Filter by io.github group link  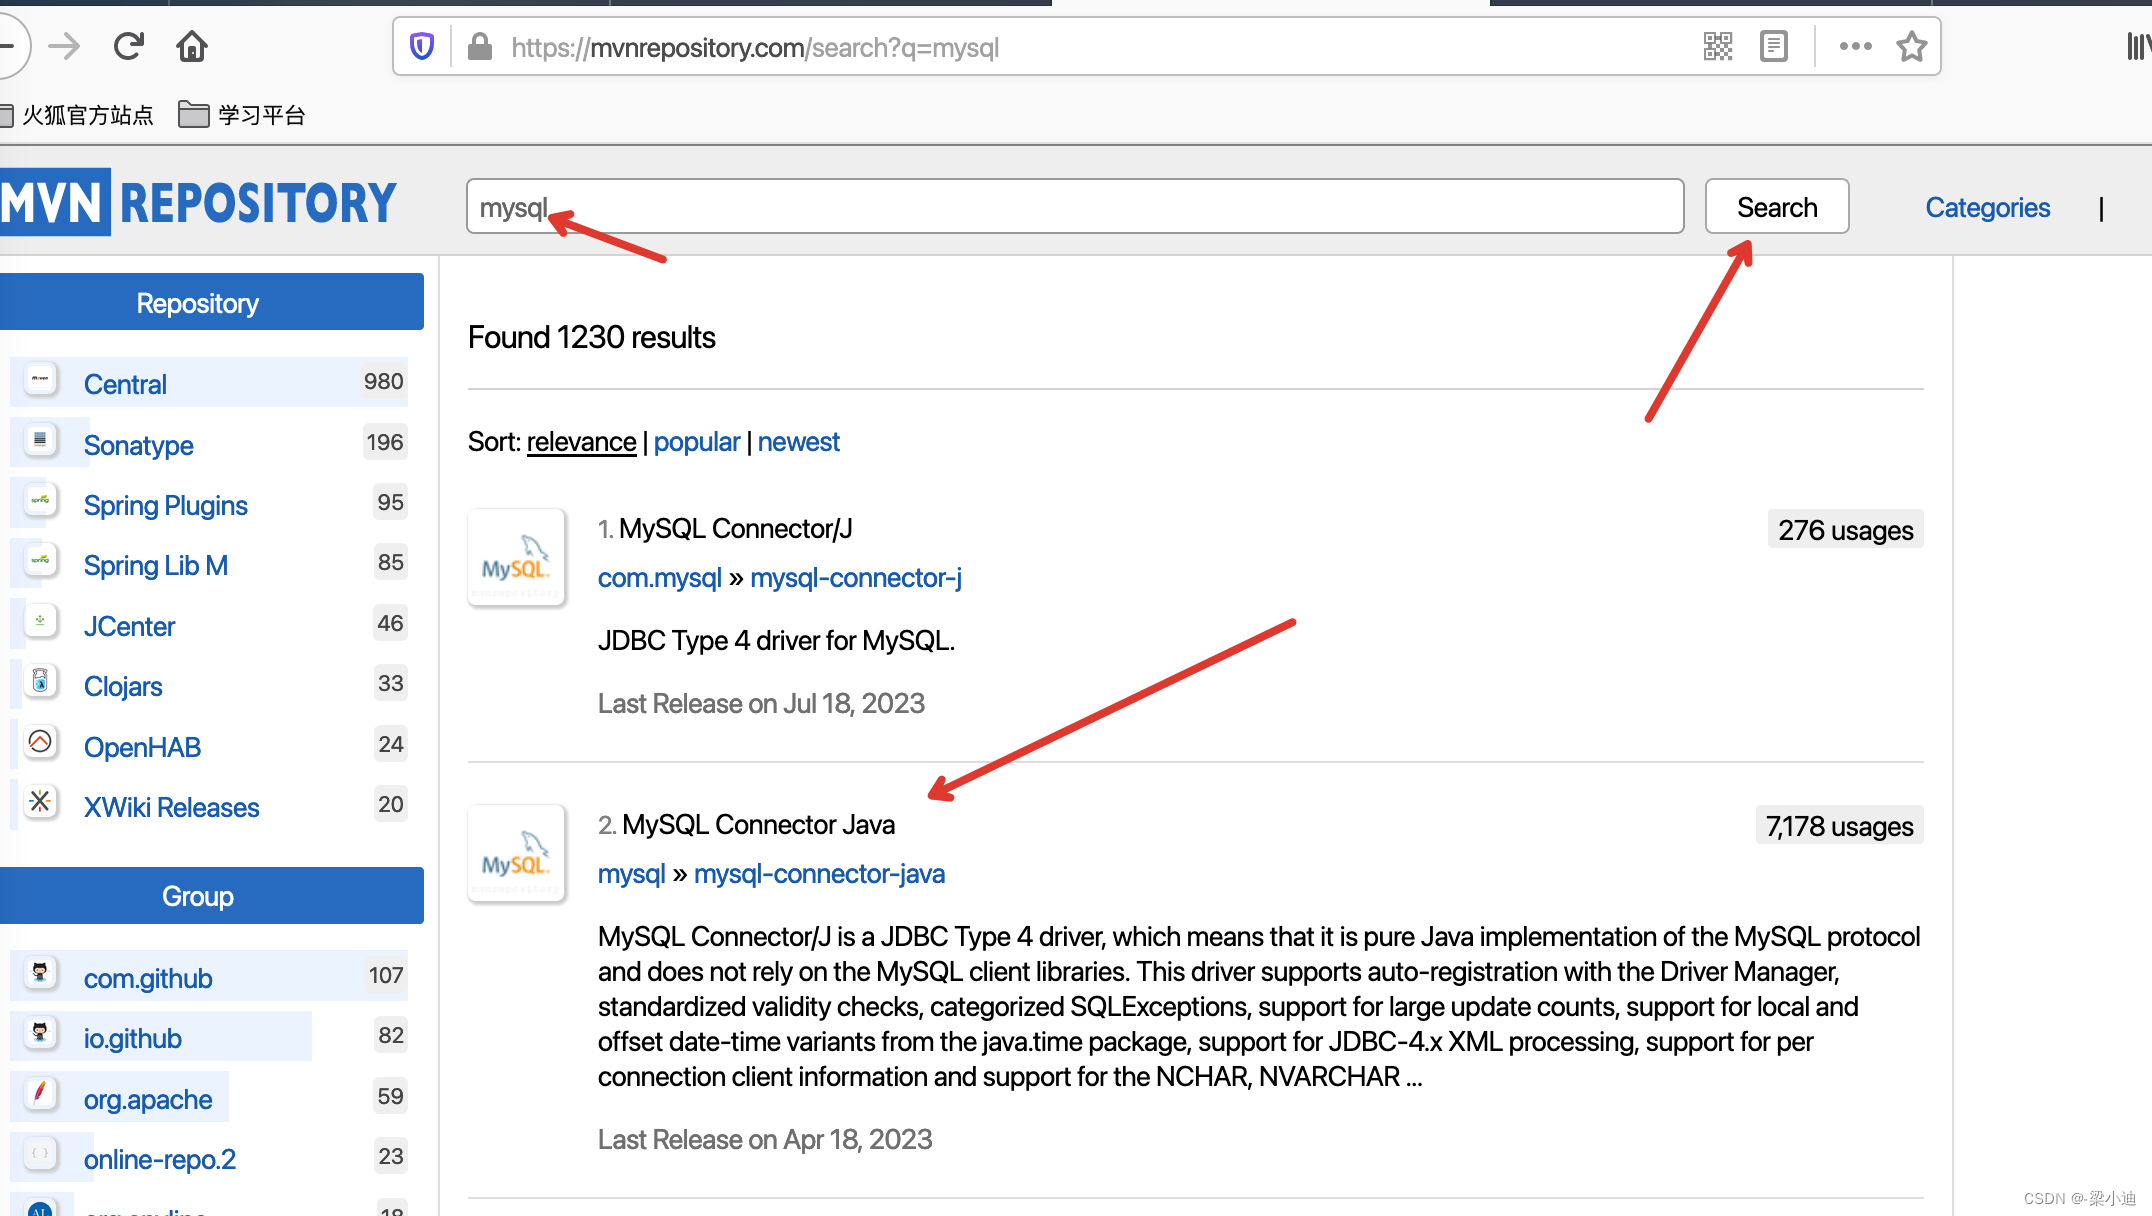tap(133, 1039)
